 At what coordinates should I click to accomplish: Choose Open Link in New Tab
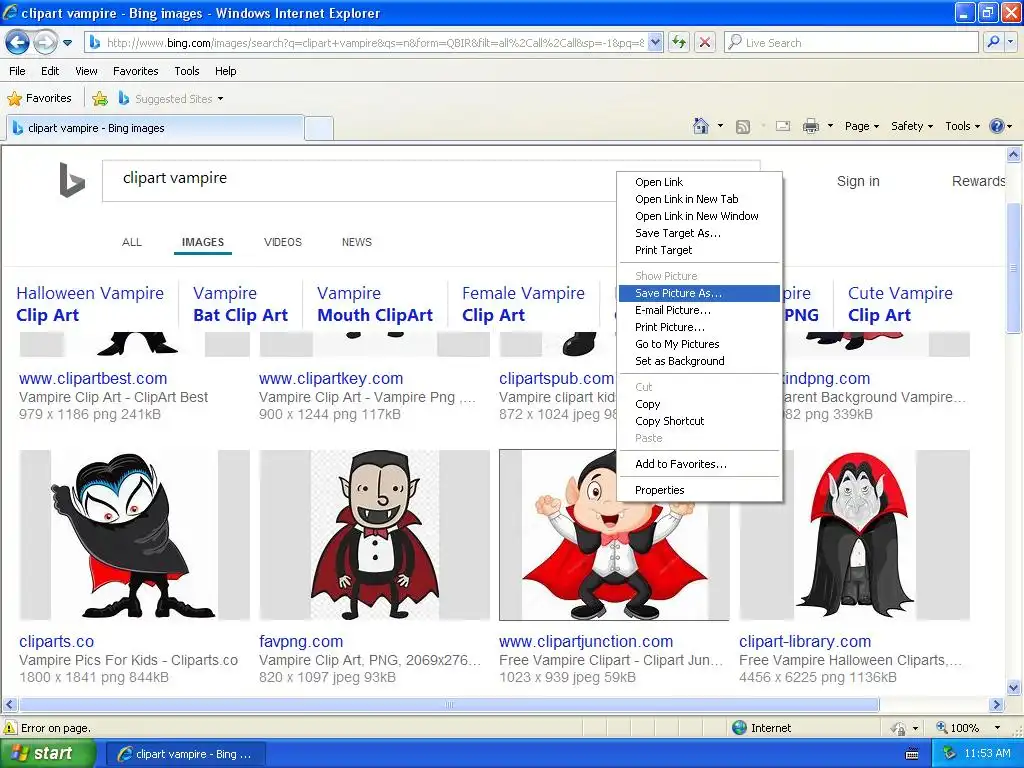coord(699,199)
